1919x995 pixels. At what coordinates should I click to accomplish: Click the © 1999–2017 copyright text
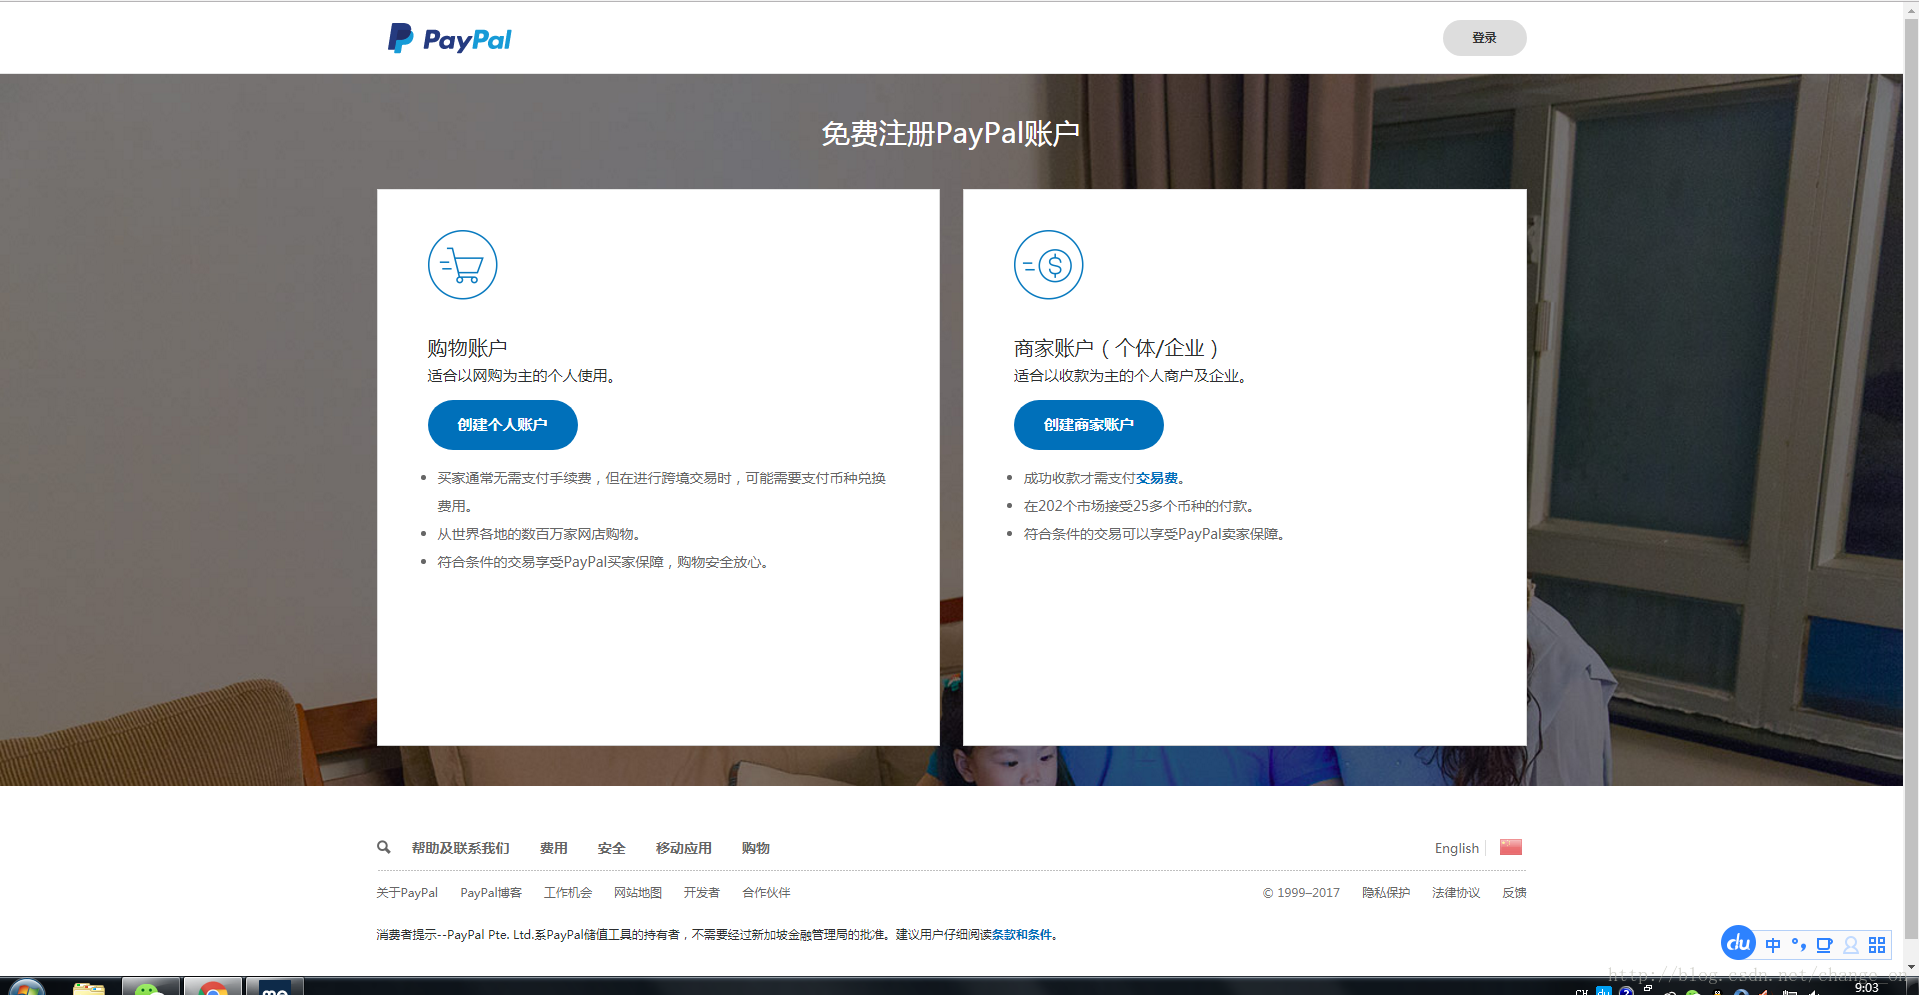(x=1301, y=893)
